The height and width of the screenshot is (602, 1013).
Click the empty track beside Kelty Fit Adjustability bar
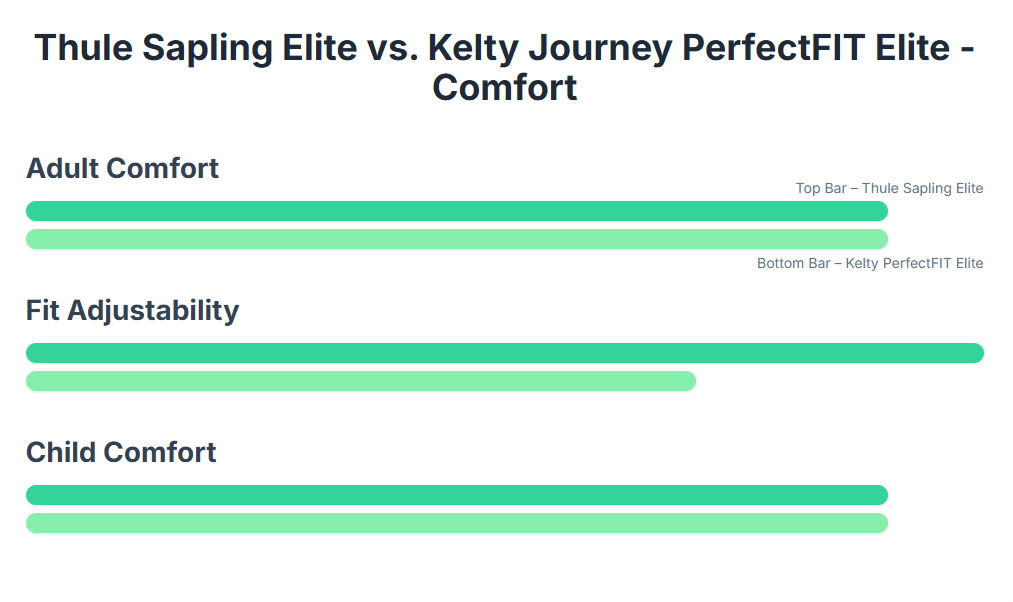[840, 381]
